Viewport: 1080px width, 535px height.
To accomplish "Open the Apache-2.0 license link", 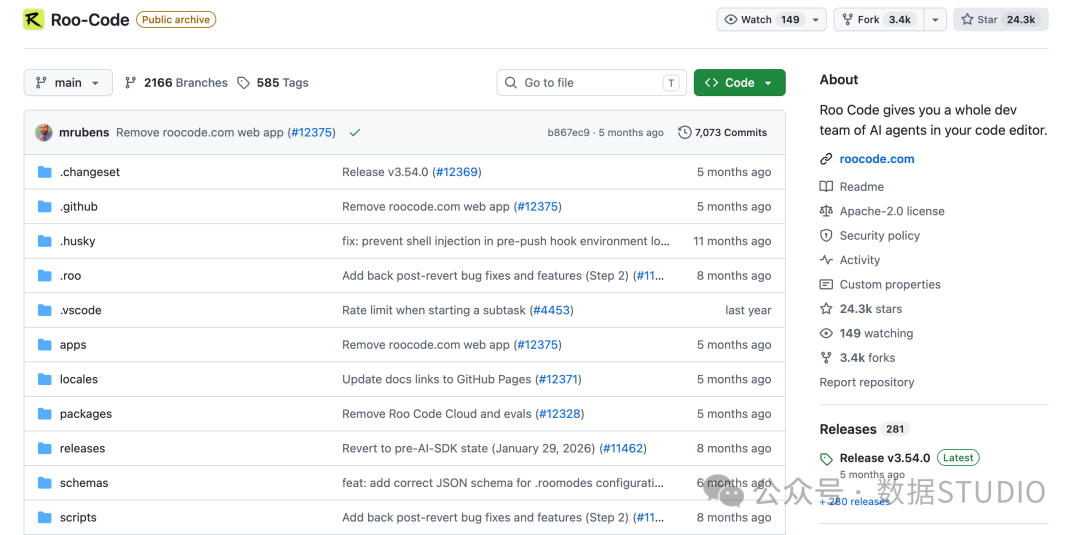I will click(892, 211).
